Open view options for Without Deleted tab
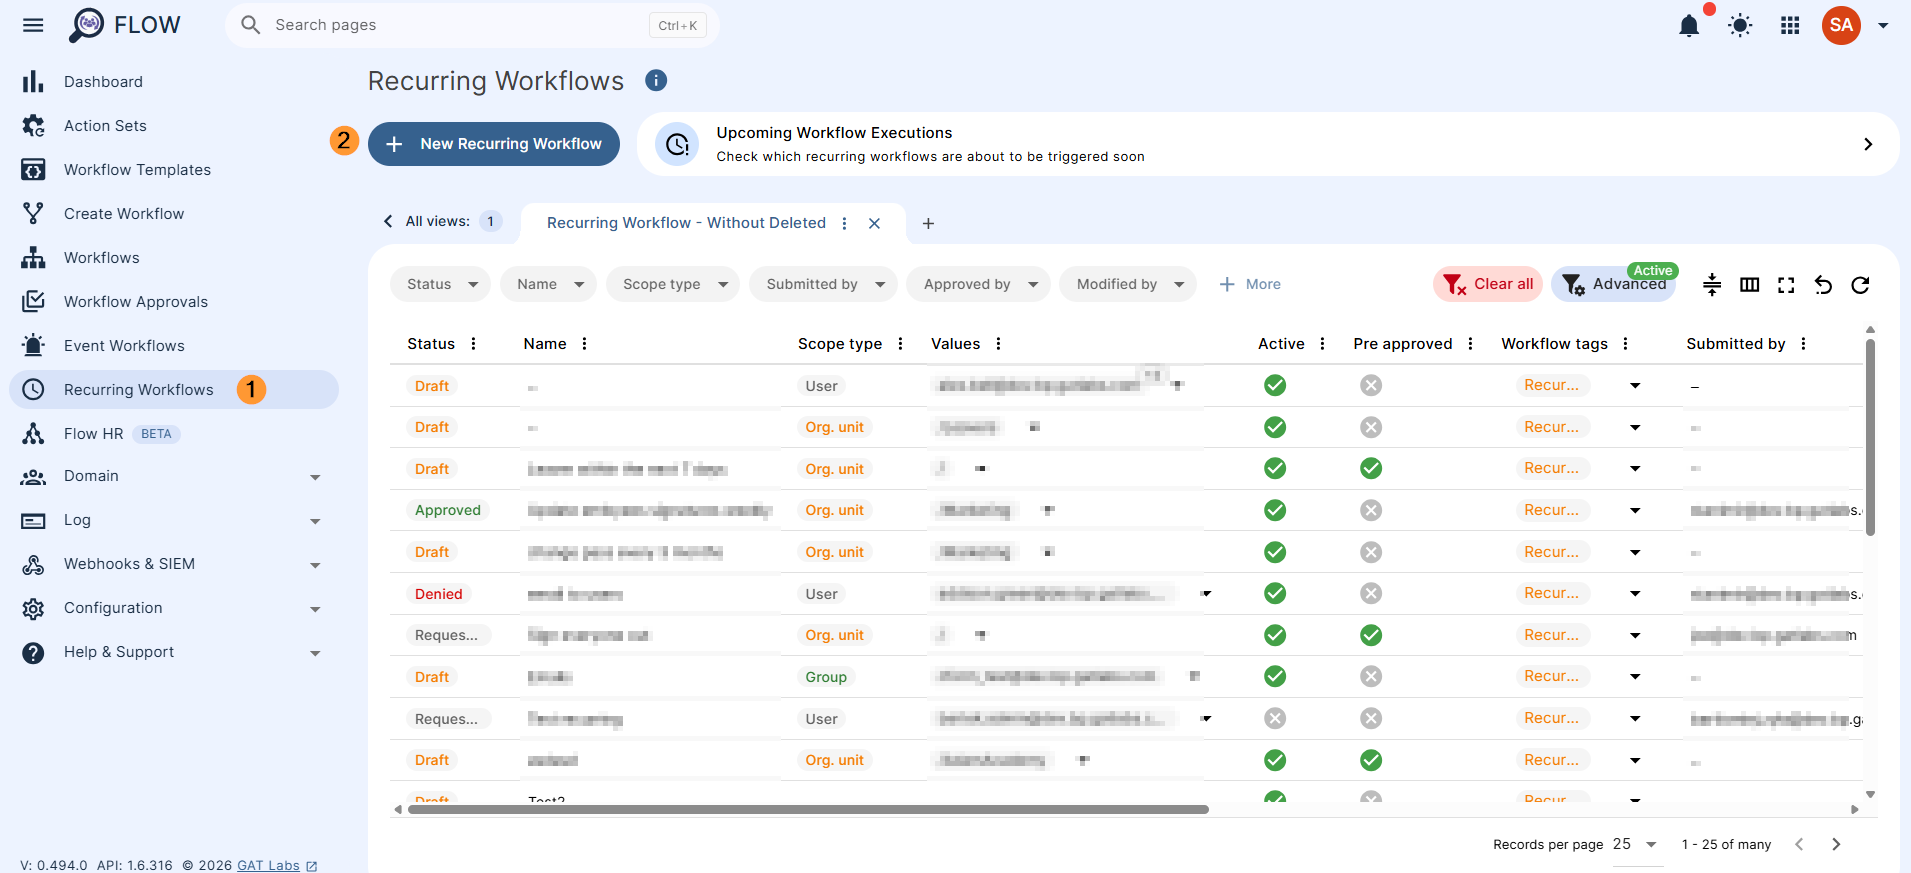Viewport: 1911px width, 873px height. pyautogui.click(x=844, y=223)
